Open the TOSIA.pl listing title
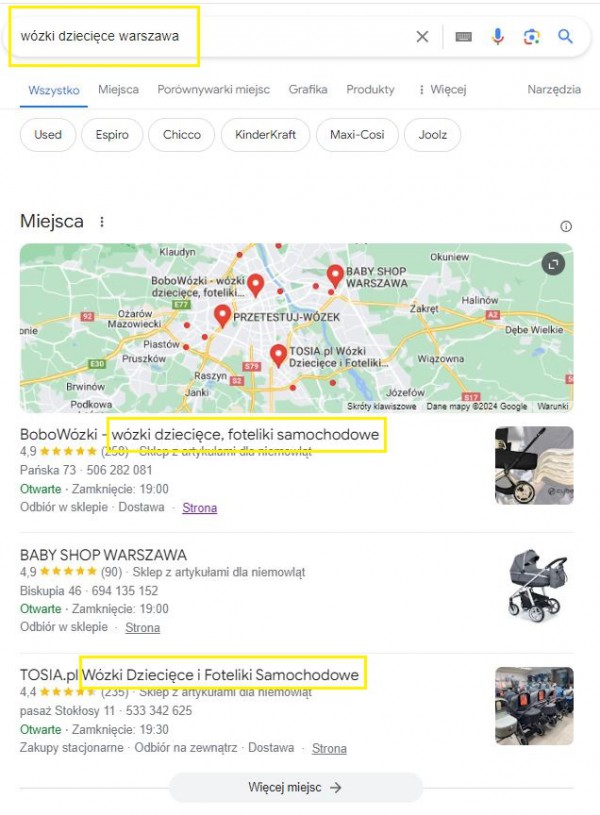This screenshot has width=600, height=815. 189,675
